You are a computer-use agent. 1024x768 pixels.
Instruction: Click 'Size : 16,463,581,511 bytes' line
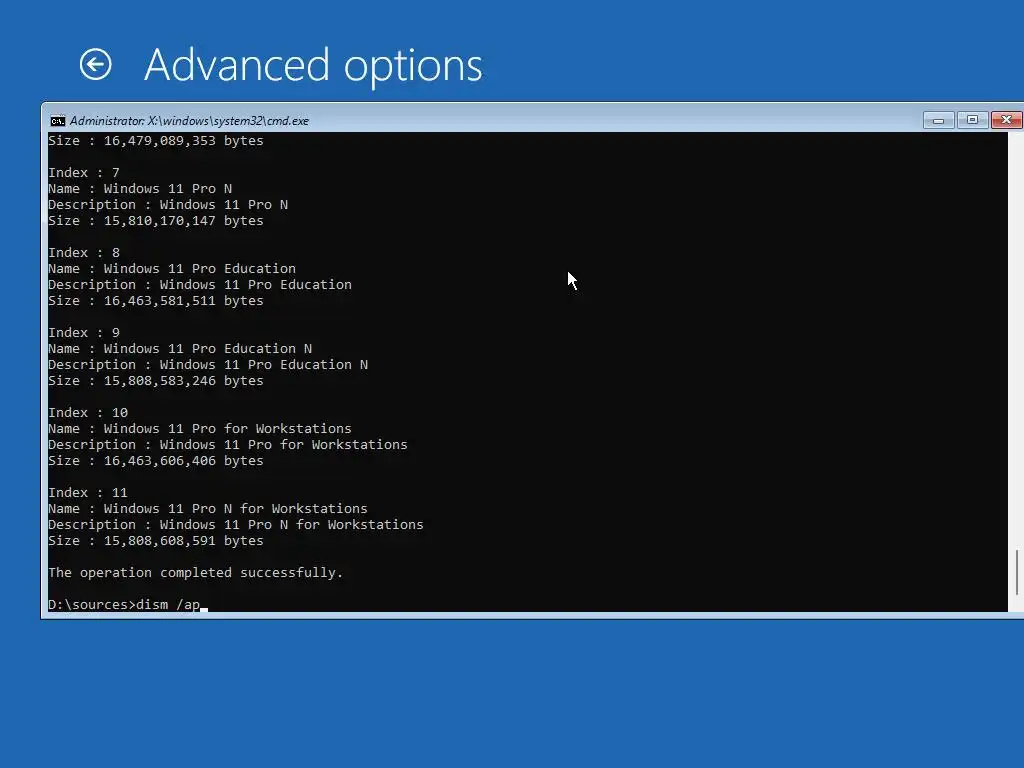[155, 300]
